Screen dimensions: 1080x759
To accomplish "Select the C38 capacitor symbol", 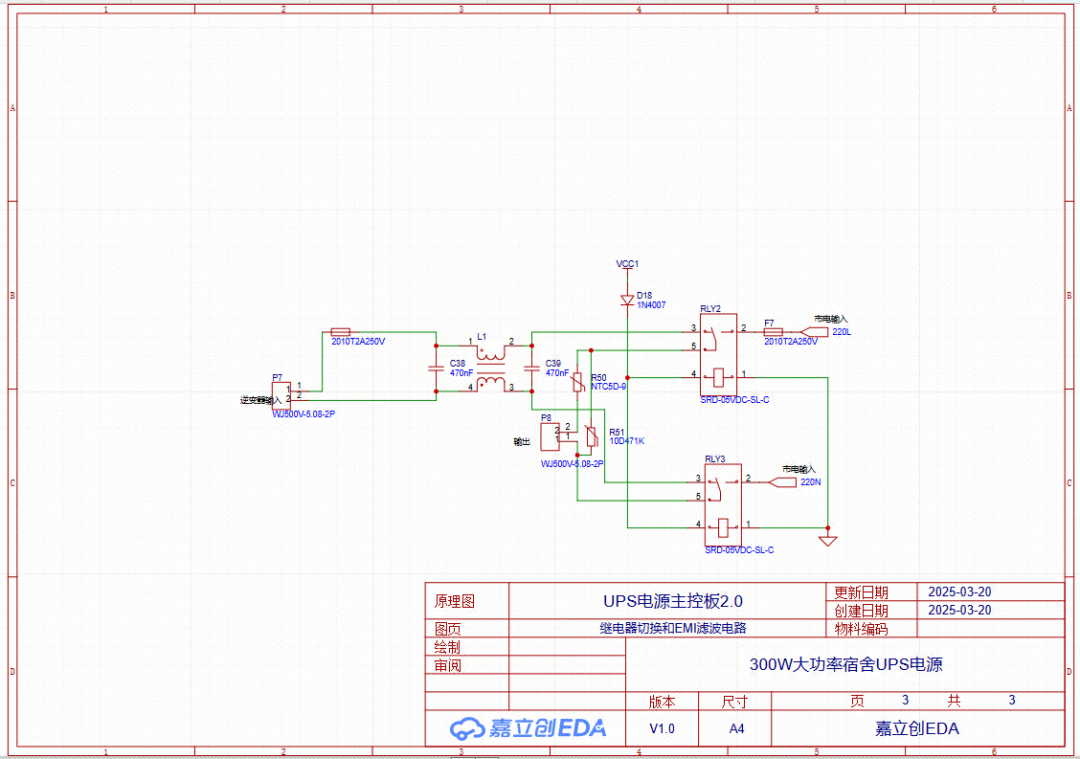I will coord(435,368).
